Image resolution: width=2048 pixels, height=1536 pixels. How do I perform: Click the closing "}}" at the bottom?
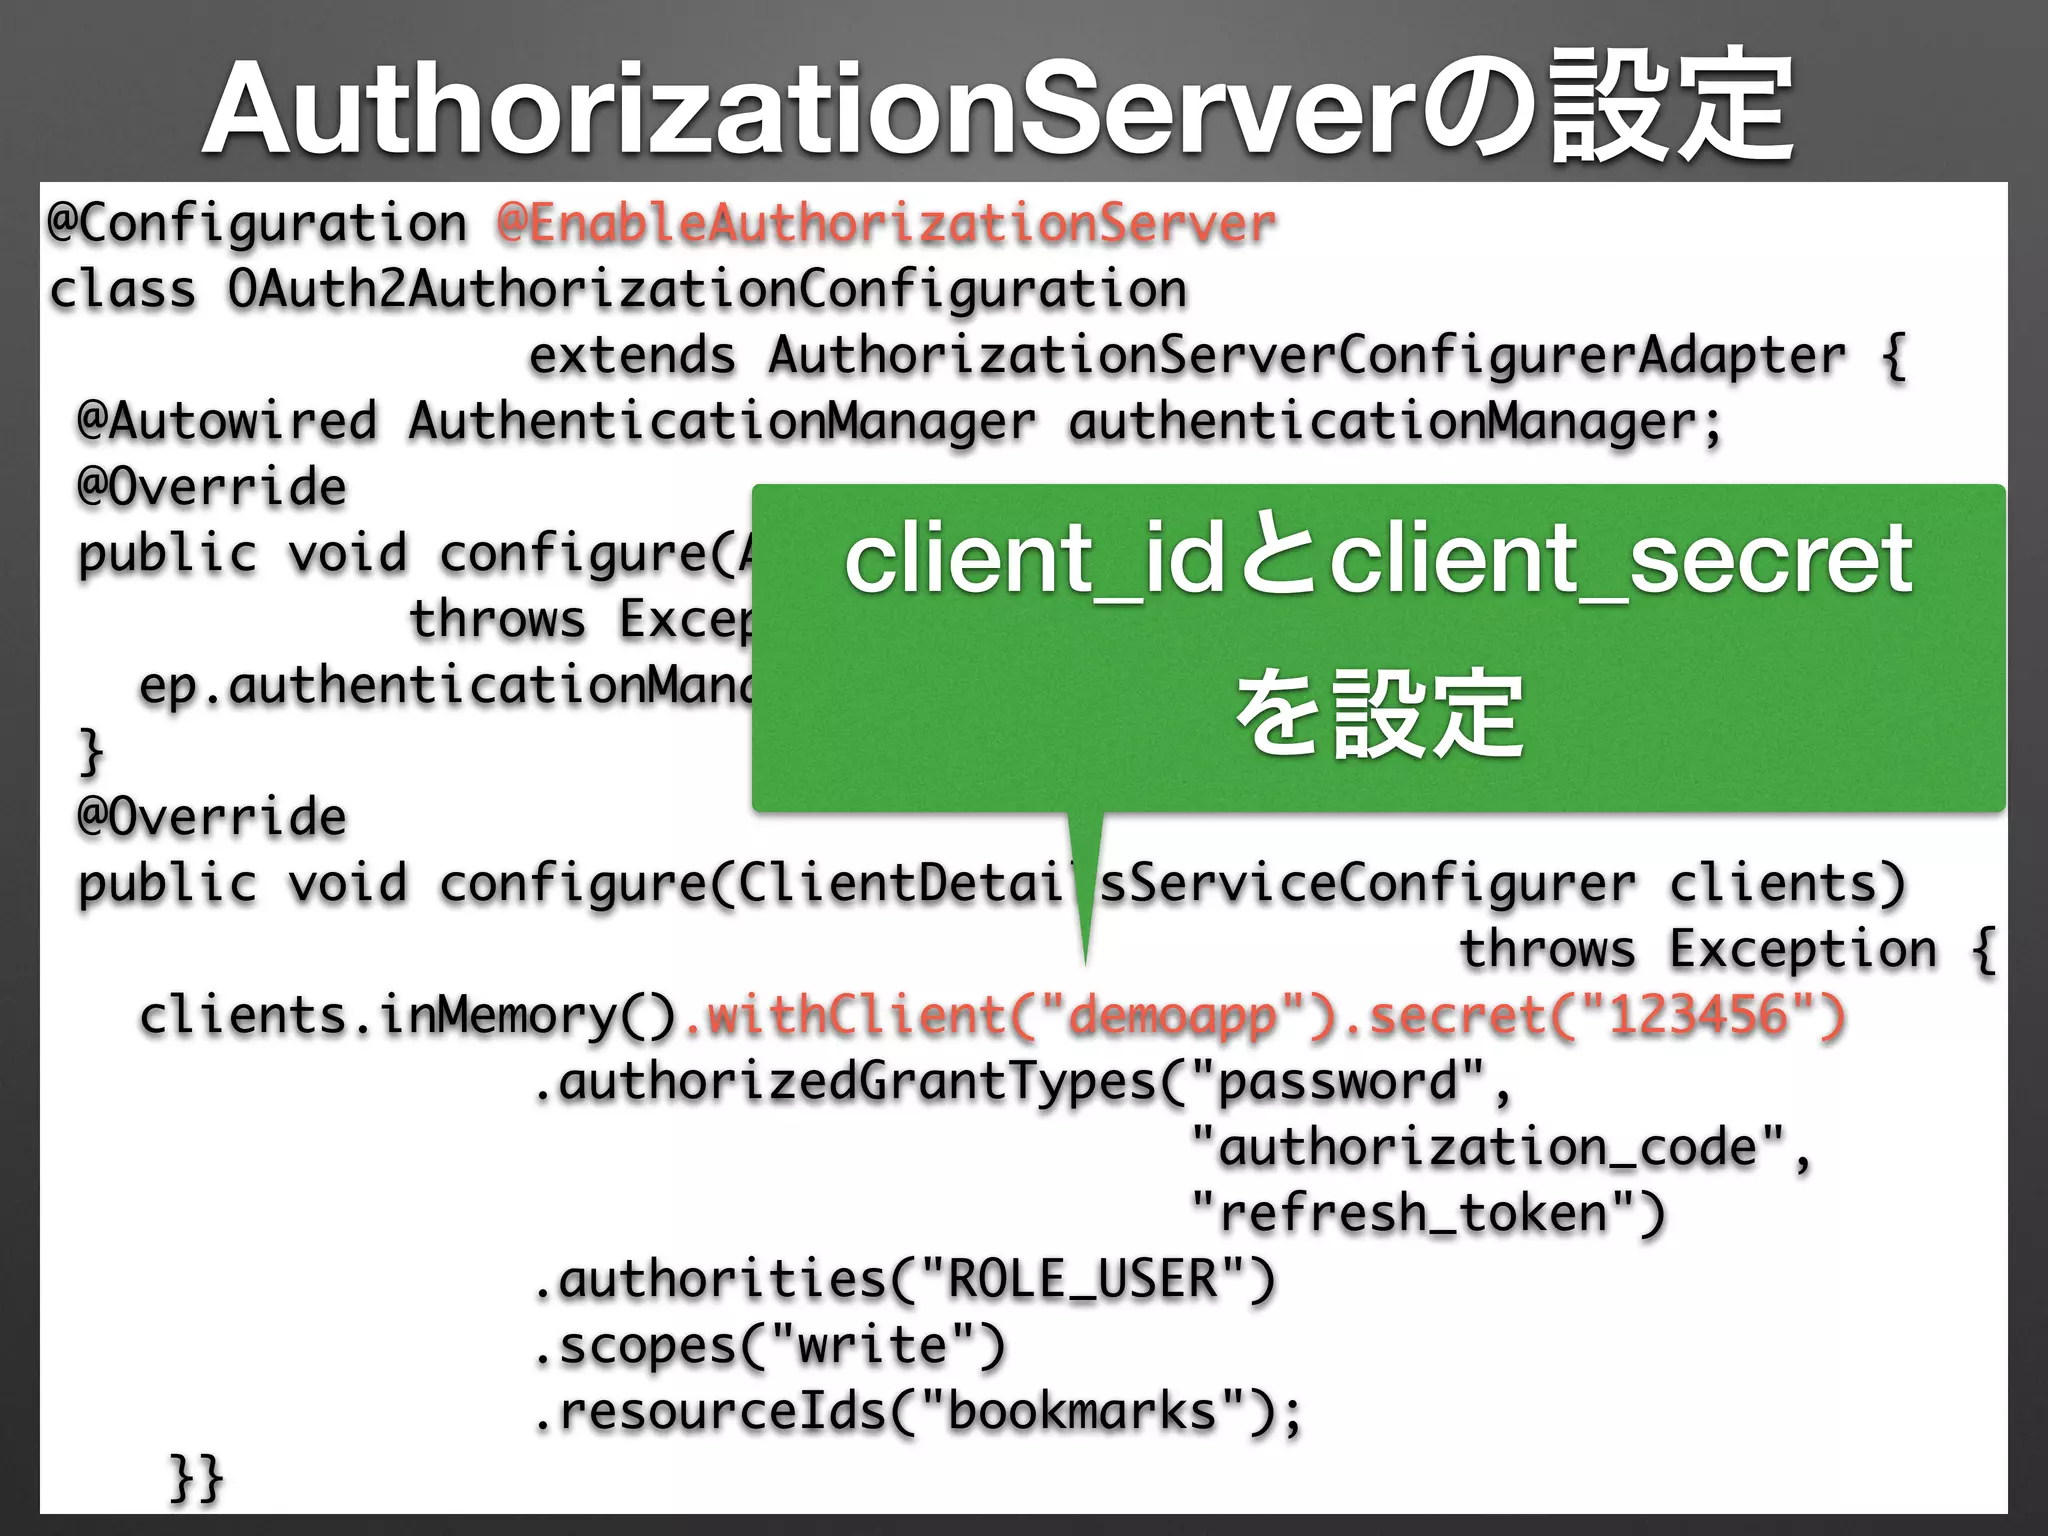(196, 1478)
